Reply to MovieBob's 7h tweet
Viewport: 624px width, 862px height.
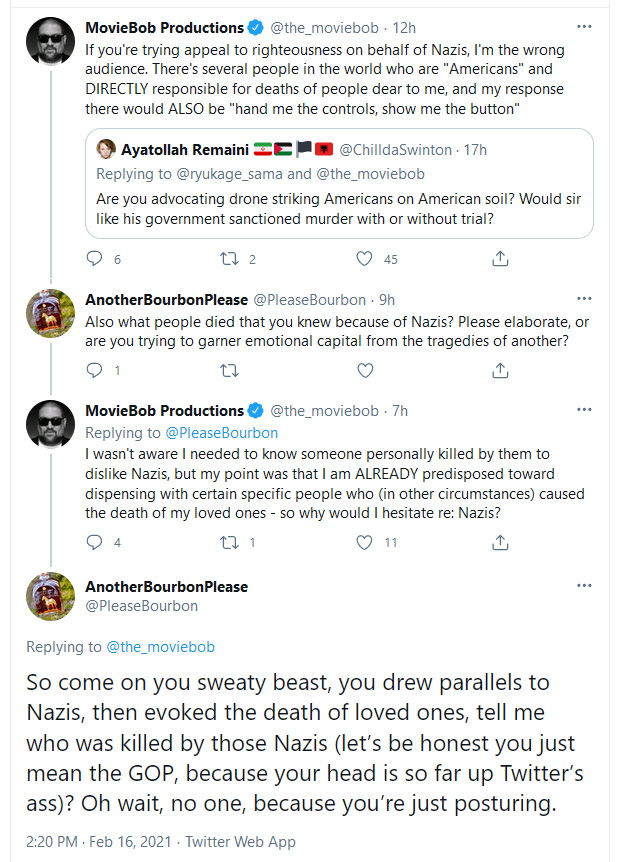[x=95, y=542]
